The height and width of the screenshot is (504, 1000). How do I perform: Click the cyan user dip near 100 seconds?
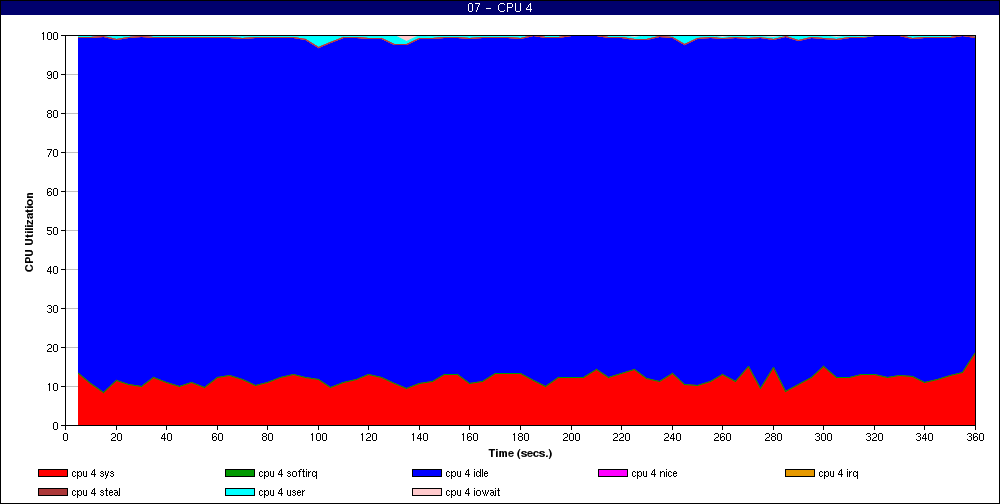[x=319, y=42]
